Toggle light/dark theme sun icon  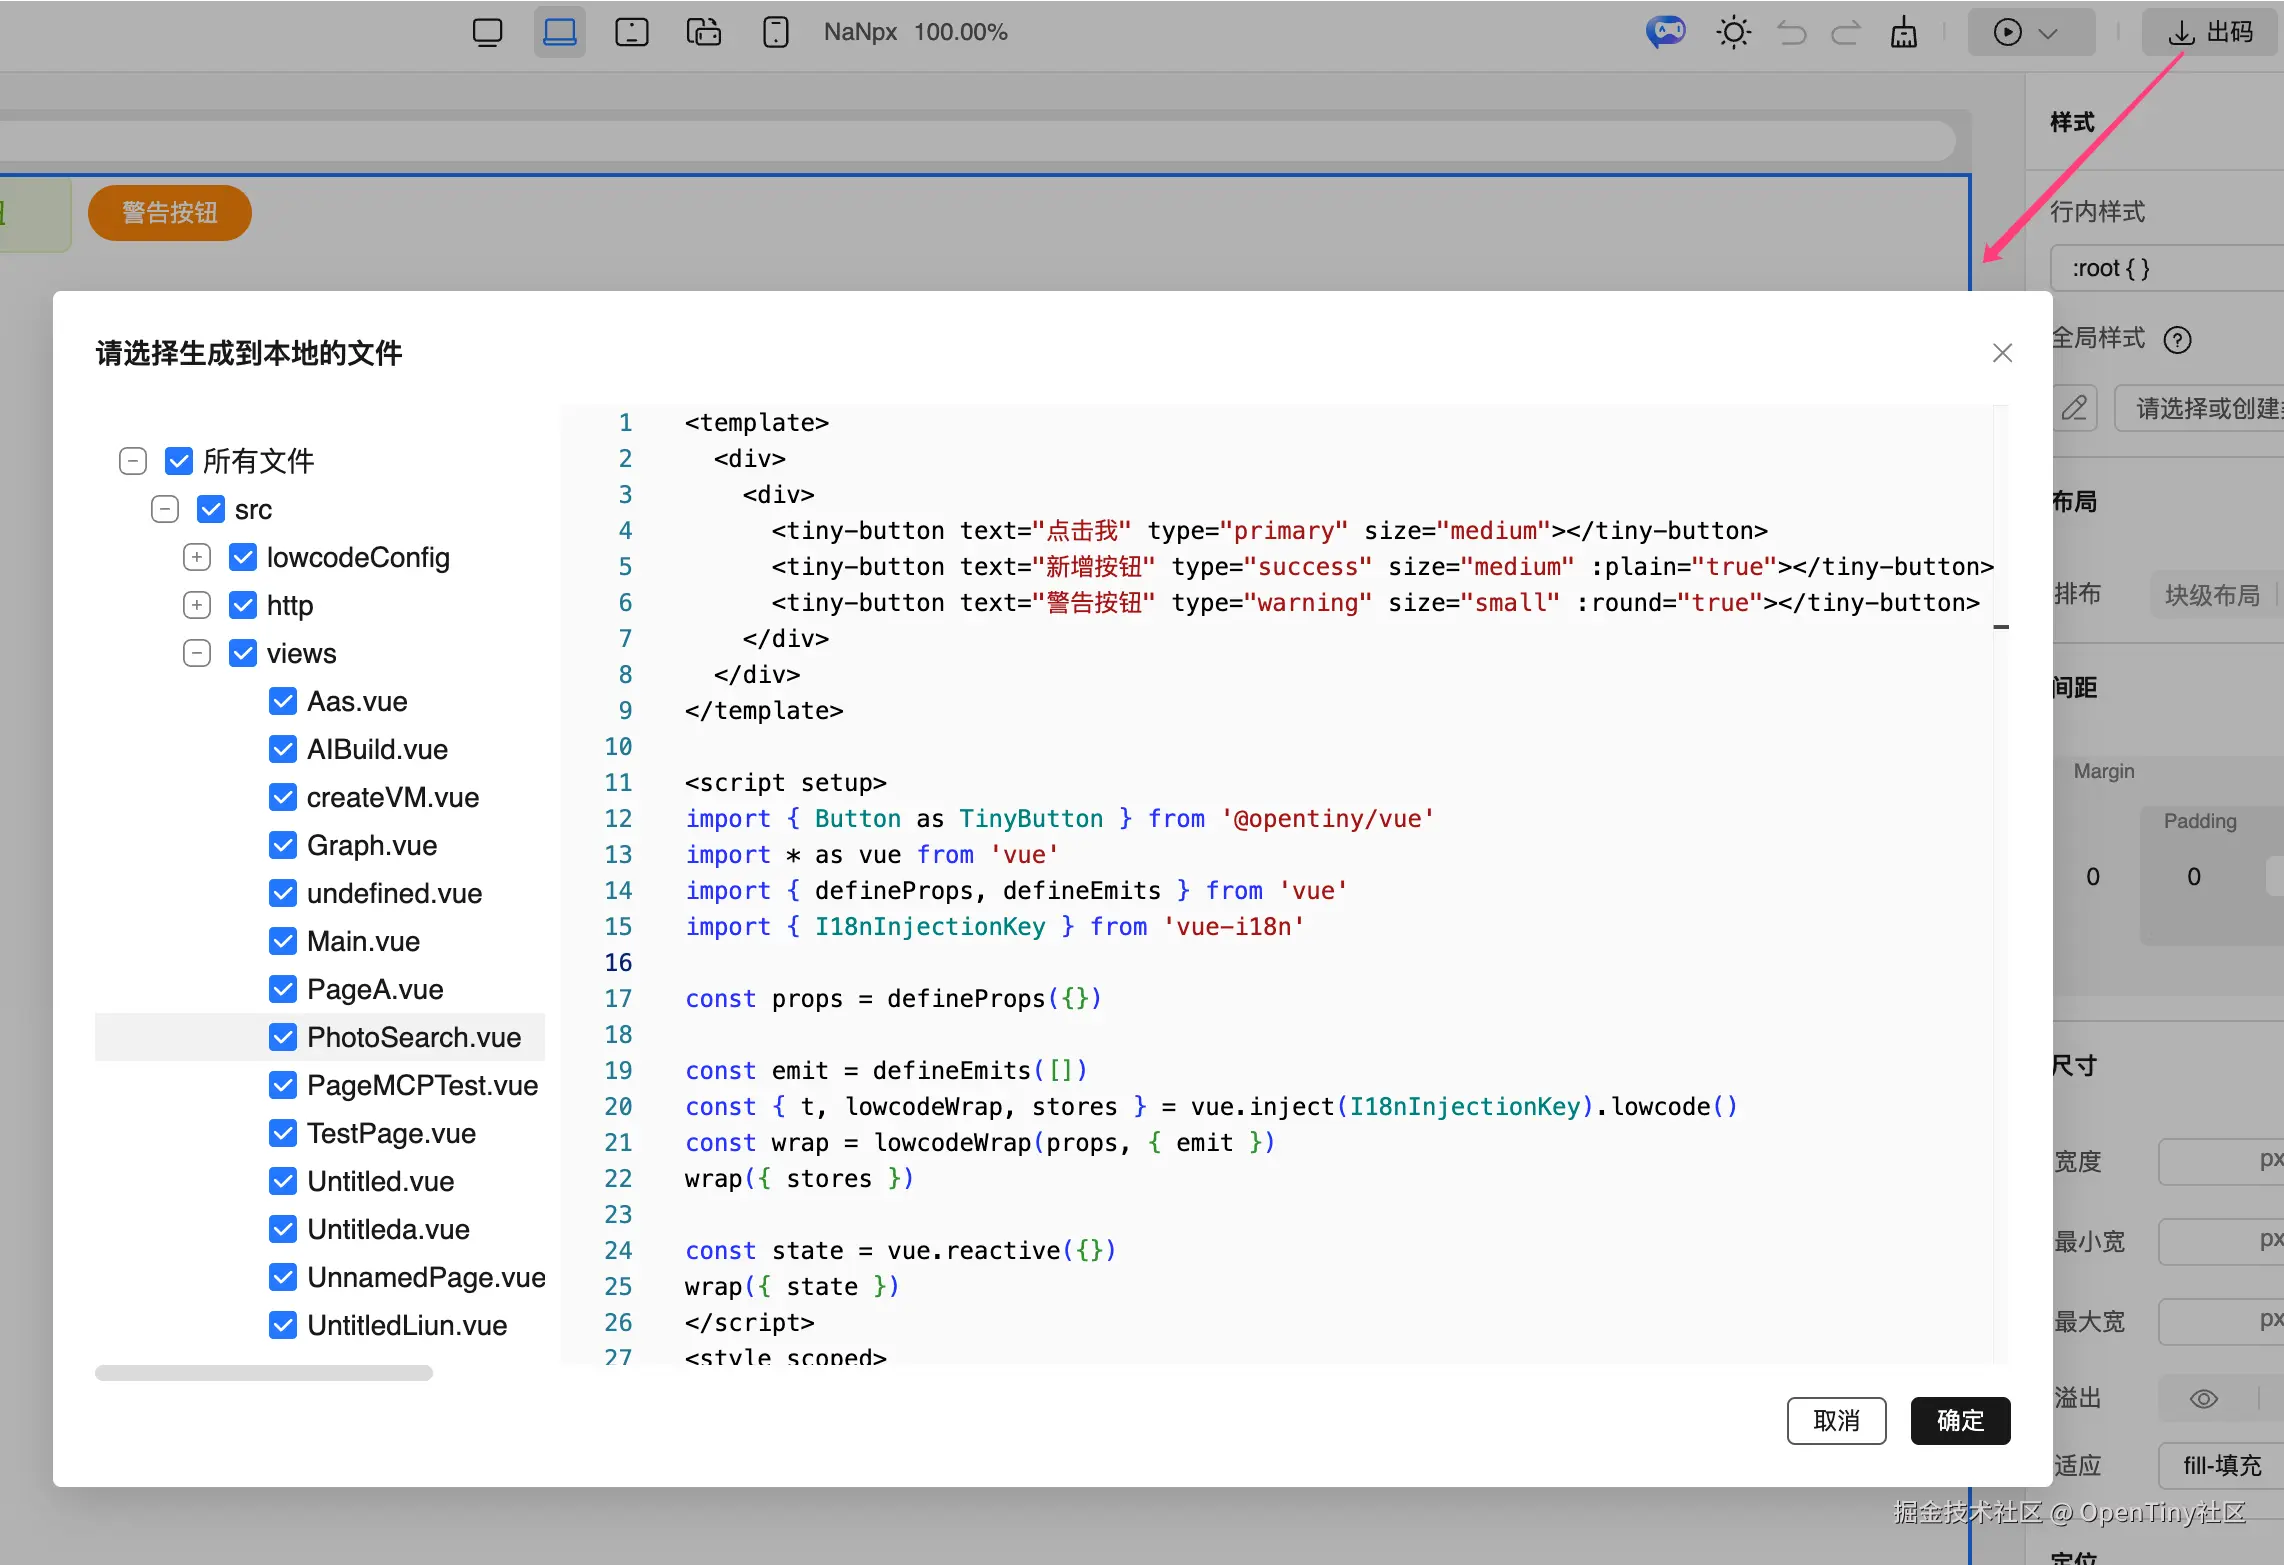pyautogui.click(x=1733, y=32)
